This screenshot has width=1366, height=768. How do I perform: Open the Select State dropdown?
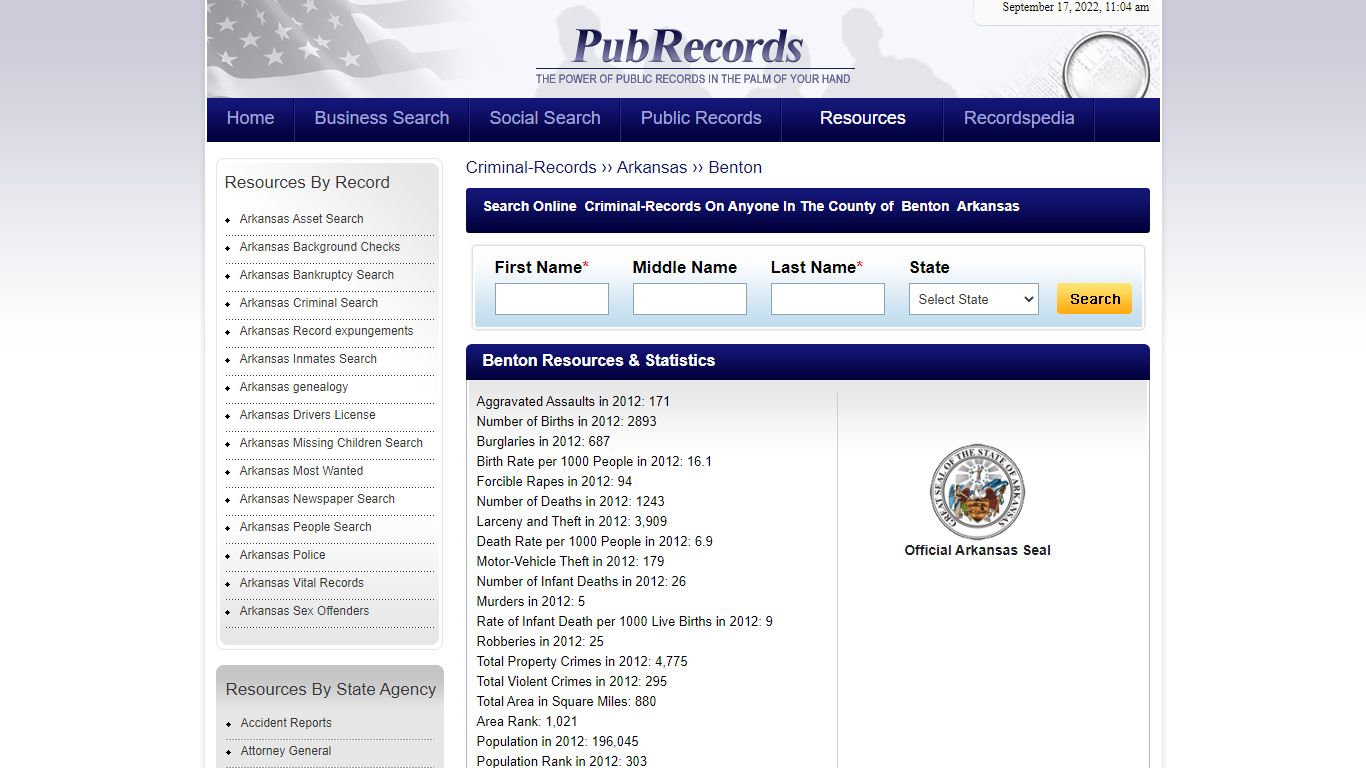point(974,299)
